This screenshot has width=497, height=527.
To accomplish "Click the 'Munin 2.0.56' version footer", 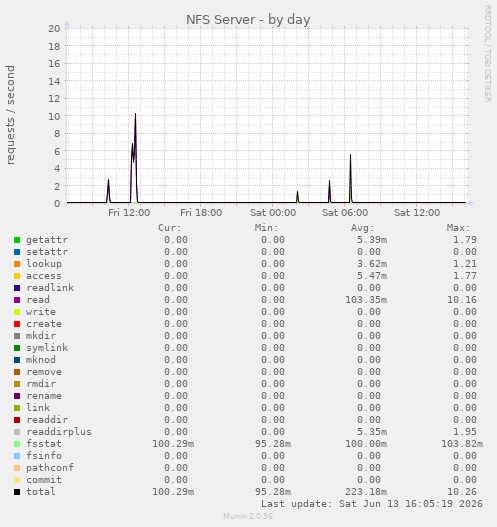I will click(248, 516).
